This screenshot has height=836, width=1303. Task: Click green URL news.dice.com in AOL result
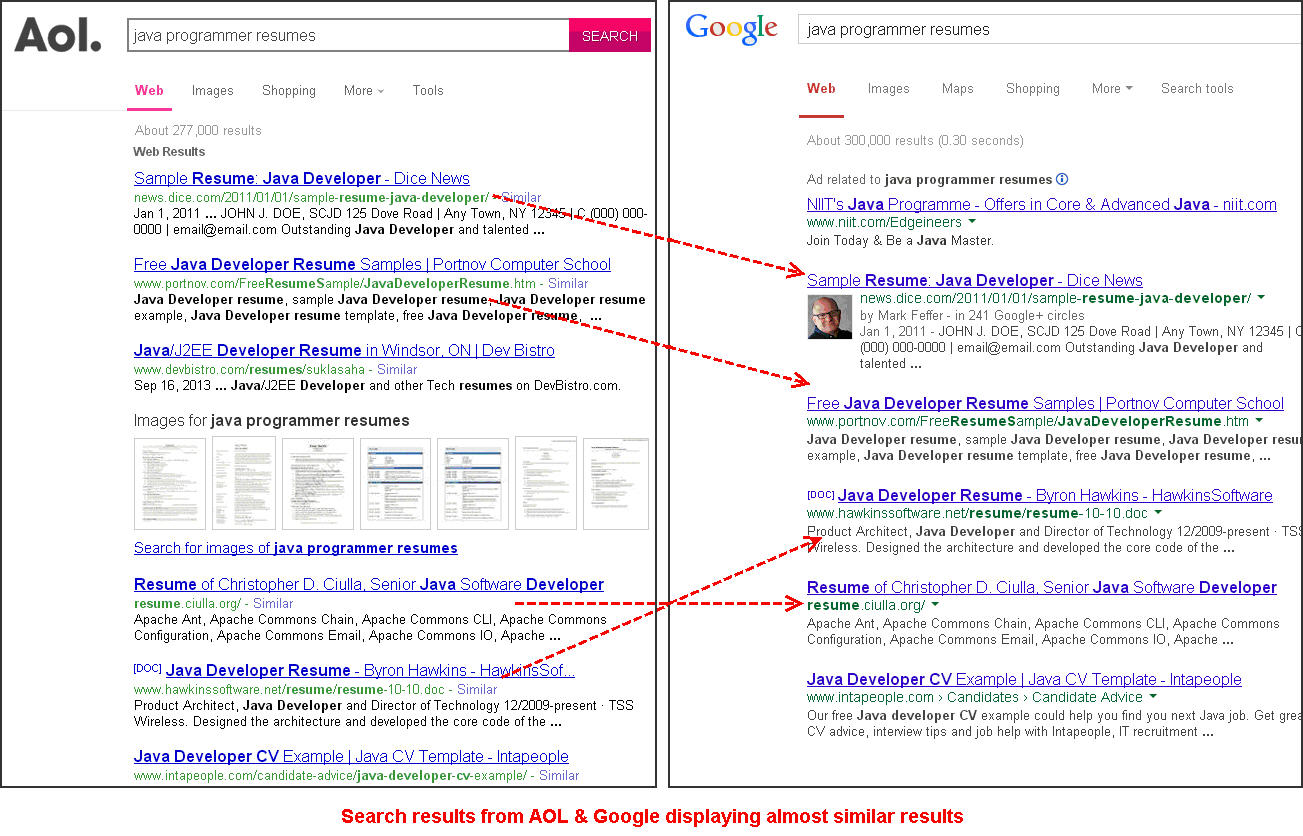(x=311, y=198)
